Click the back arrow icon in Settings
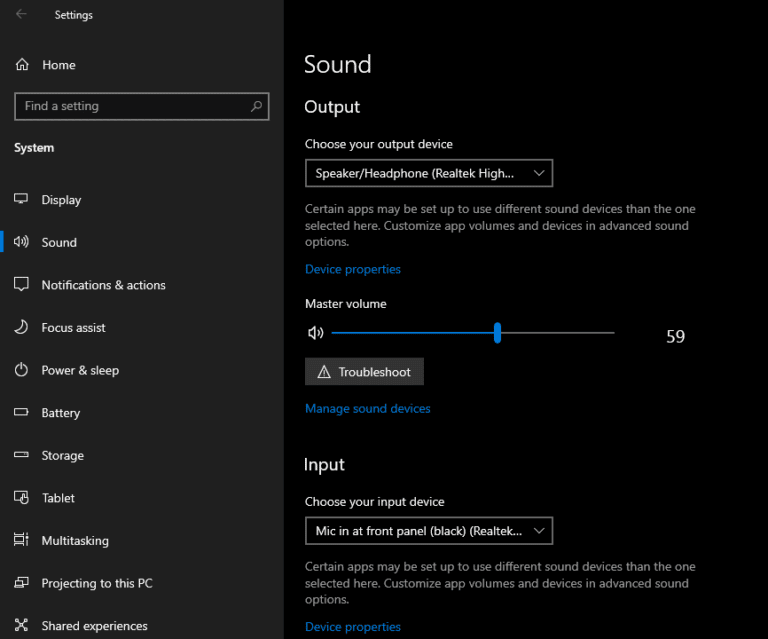 [21, 15]
